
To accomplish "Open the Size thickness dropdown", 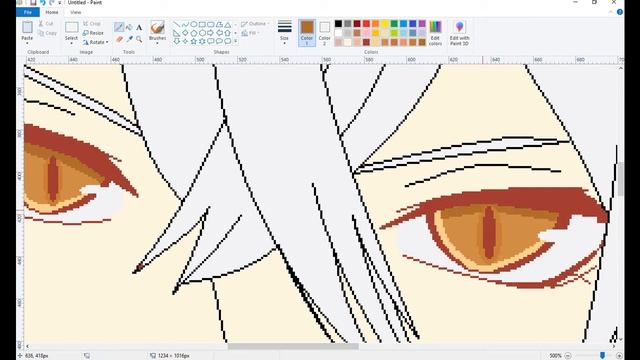I will [284, 33].
